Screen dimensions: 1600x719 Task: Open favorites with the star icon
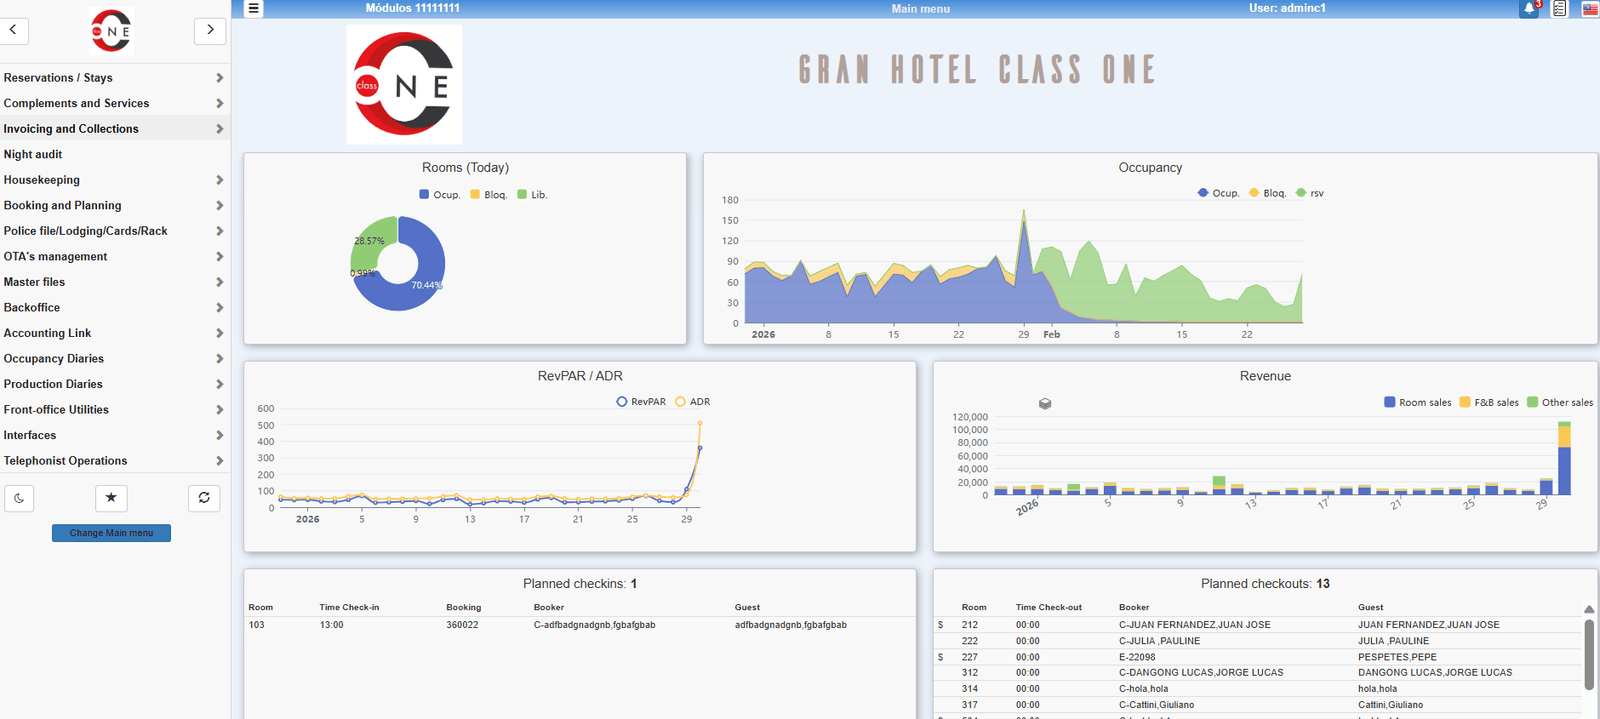click(111, 498)
